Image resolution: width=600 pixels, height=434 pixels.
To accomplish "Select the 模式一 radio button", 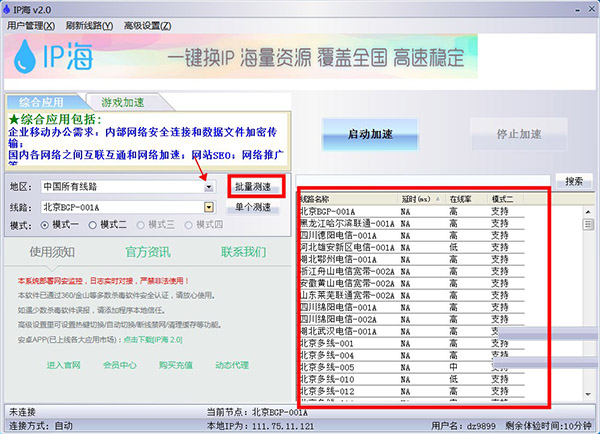I will pos(45,225).
